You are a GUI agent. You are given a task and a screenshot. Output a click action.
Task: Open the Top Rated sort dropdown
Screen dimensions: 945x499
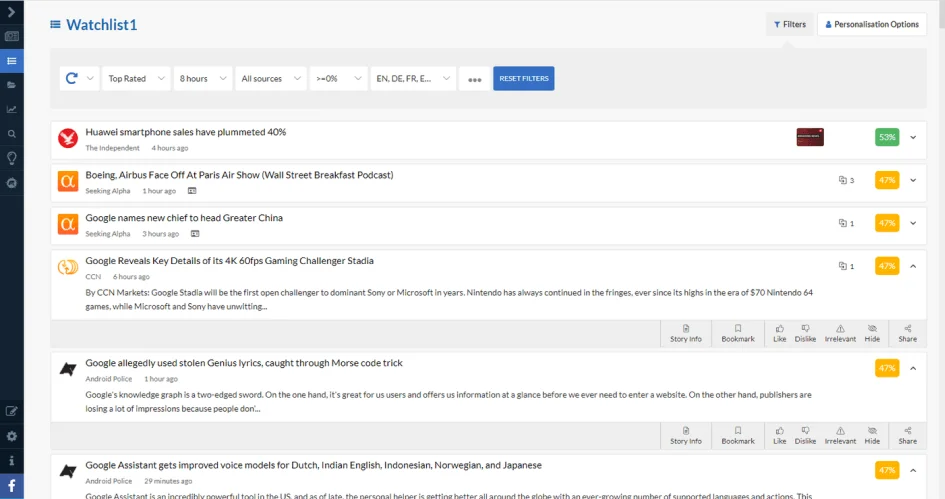136,78
